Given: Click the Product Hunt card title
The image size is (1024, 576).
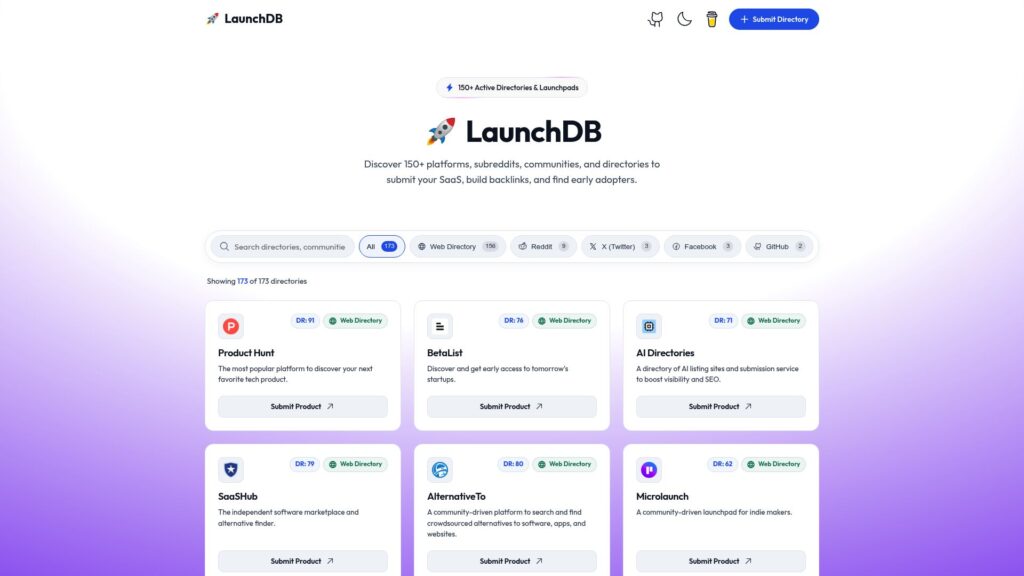Looking at the screenshot, I should tap(246, 353).
